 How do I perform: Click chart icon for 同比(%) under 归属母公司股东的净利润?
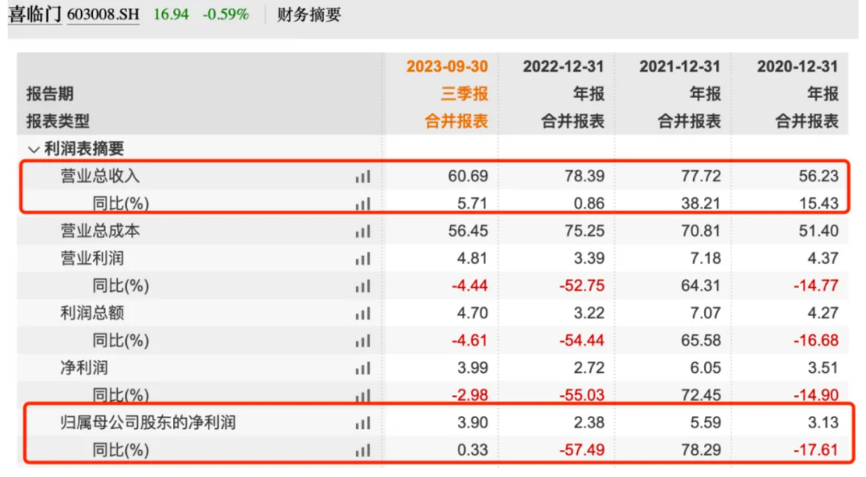(x=362, y=451)
